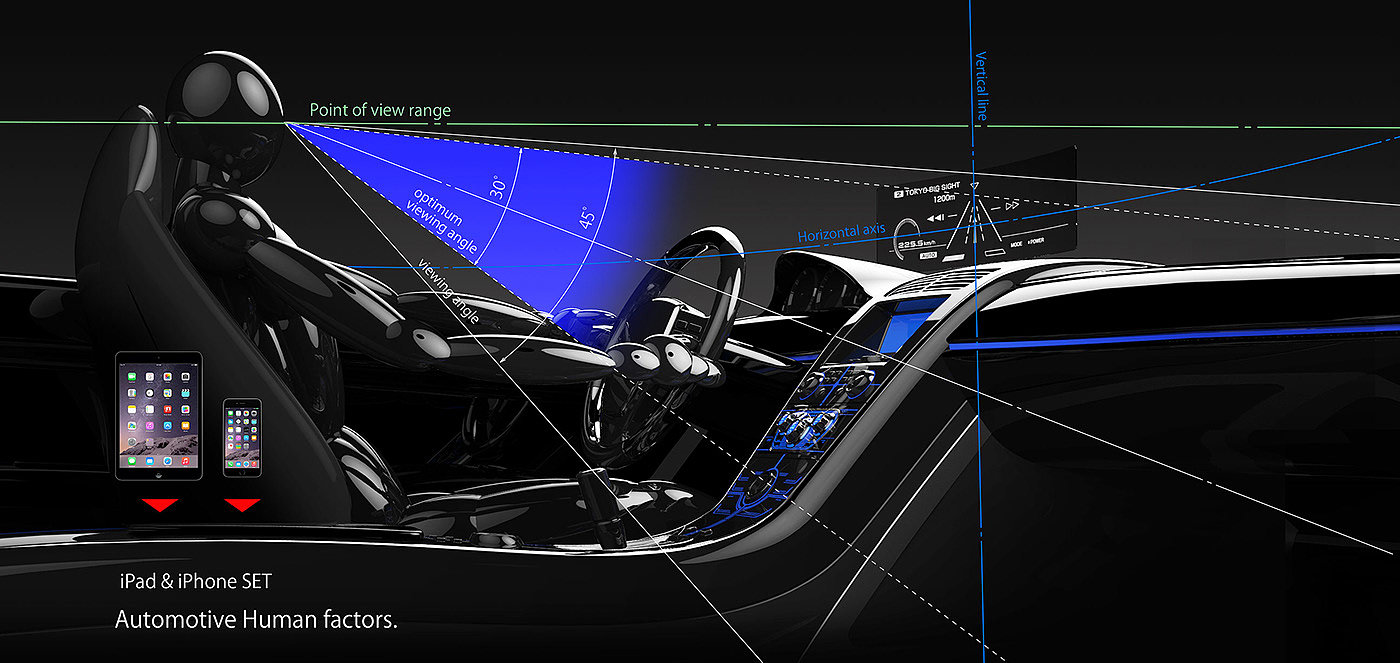Tap the fast-forward arrows on the HUD
This screenshot has width=1400, height=663.
(x=1011, y=205)
